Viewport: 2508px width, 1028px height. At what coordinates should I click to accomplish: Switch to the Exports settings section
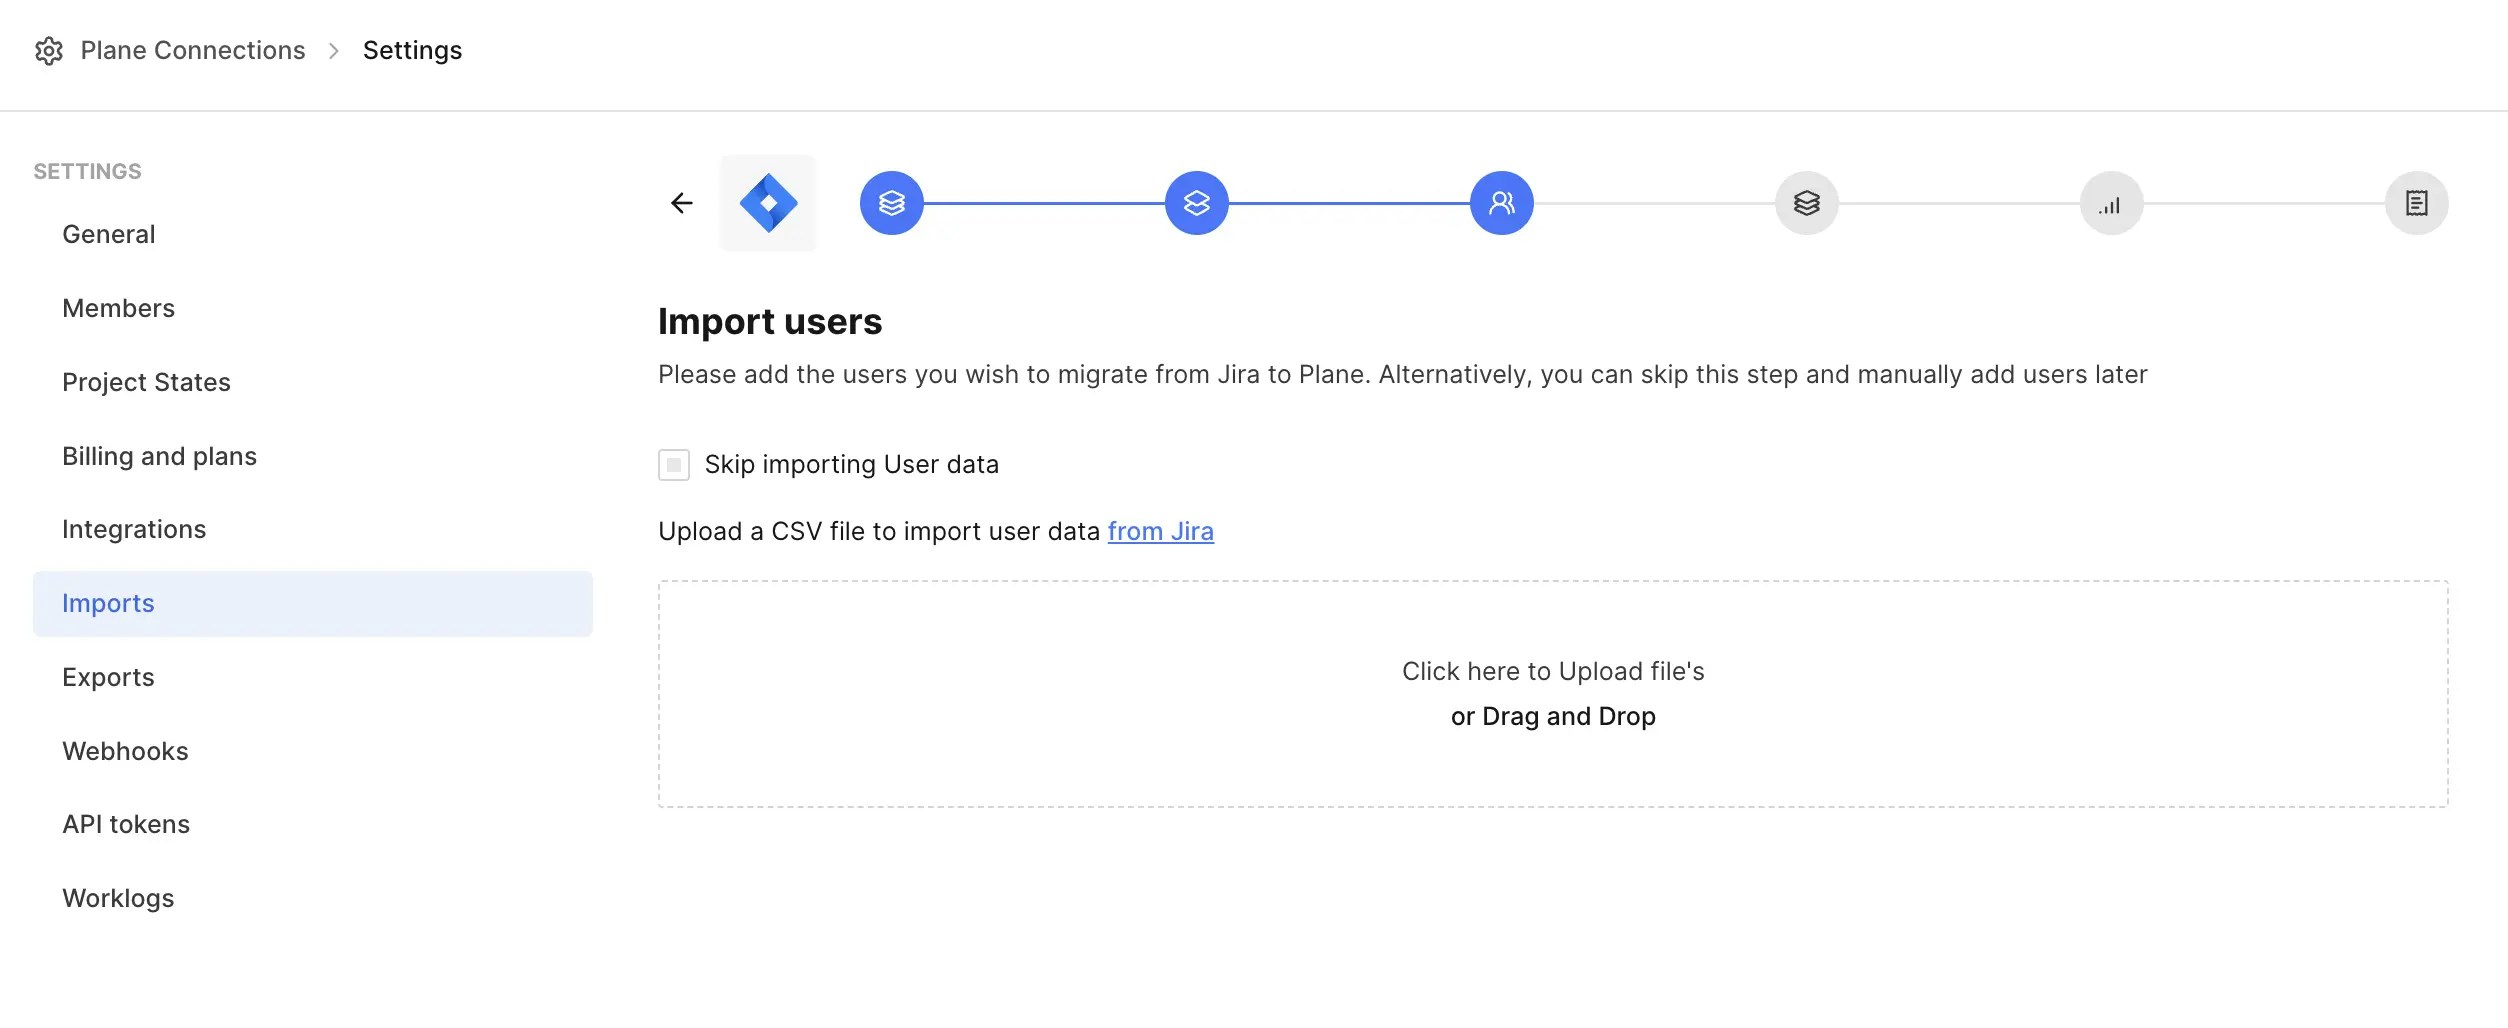pos(108,677)
